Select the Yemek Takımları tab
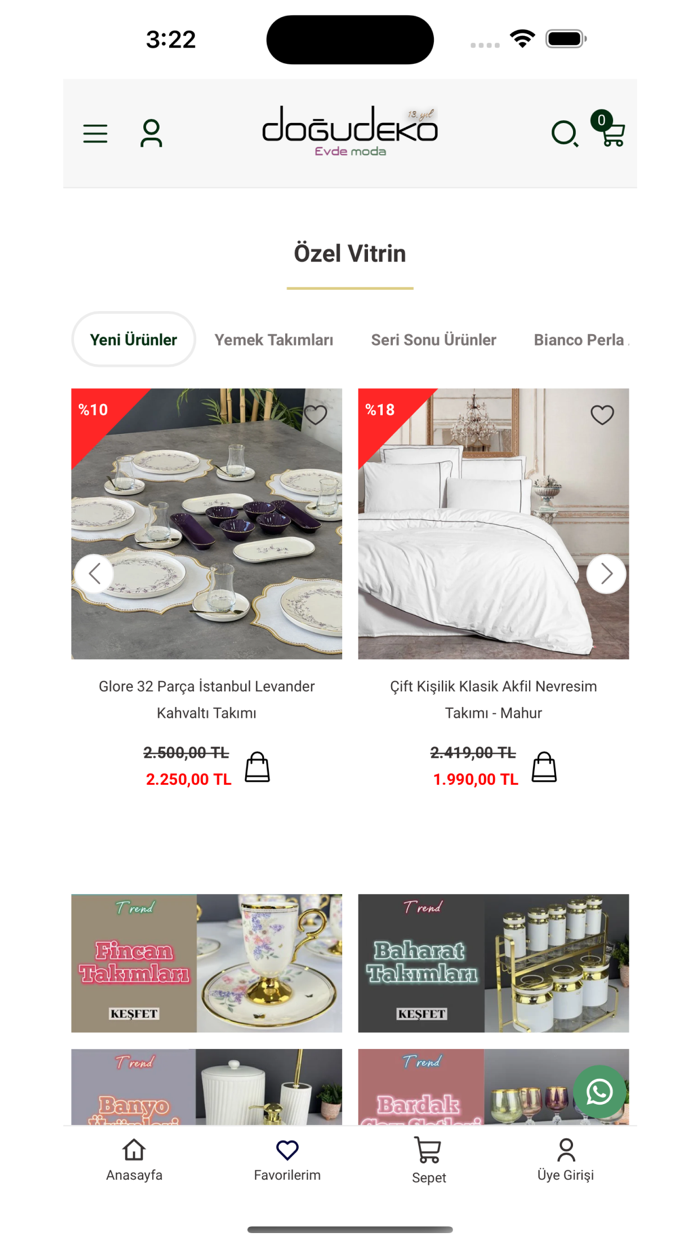 click(x=274, y=340)
